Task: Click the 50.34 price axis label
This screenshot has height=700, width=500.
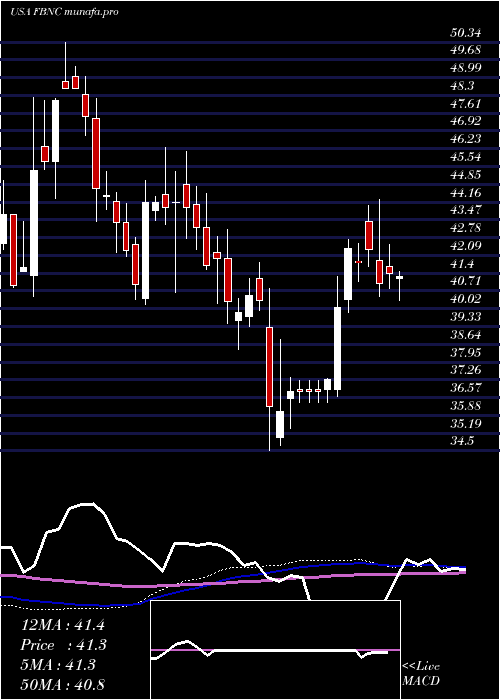Action: point(464,33)
